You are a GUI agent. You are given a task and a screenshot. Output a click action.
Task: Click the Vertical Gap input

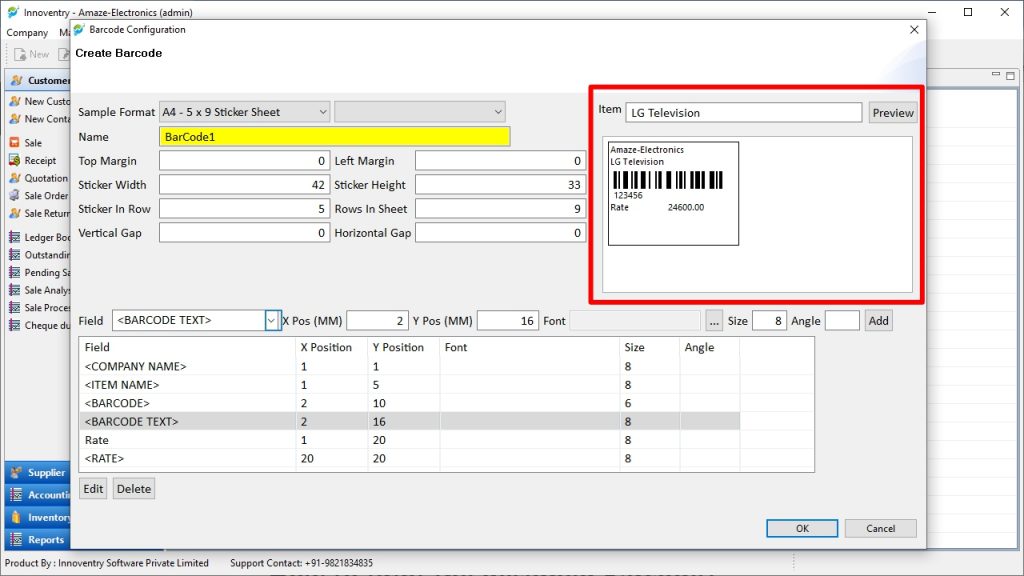(244, 233)
